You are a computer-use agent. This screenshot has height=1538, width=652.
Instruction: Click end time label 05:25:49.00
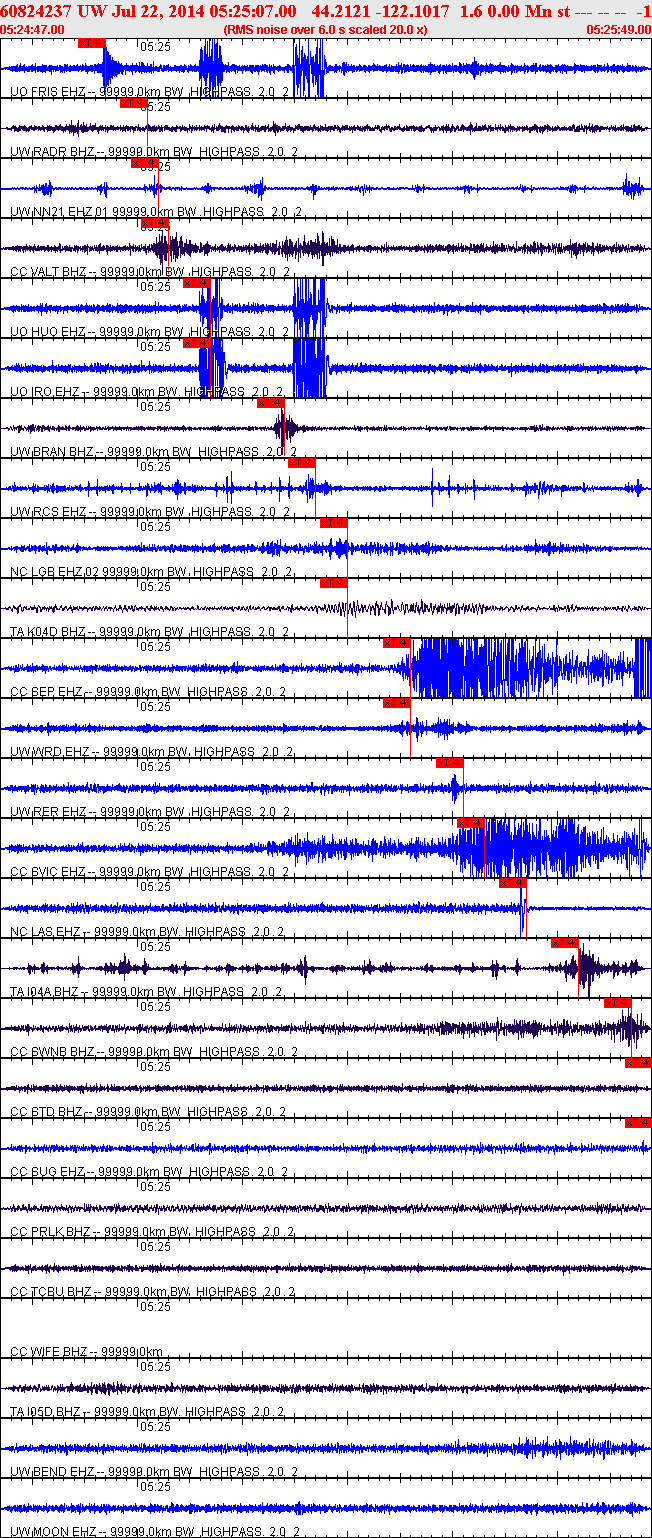click(x=618, y=29)
